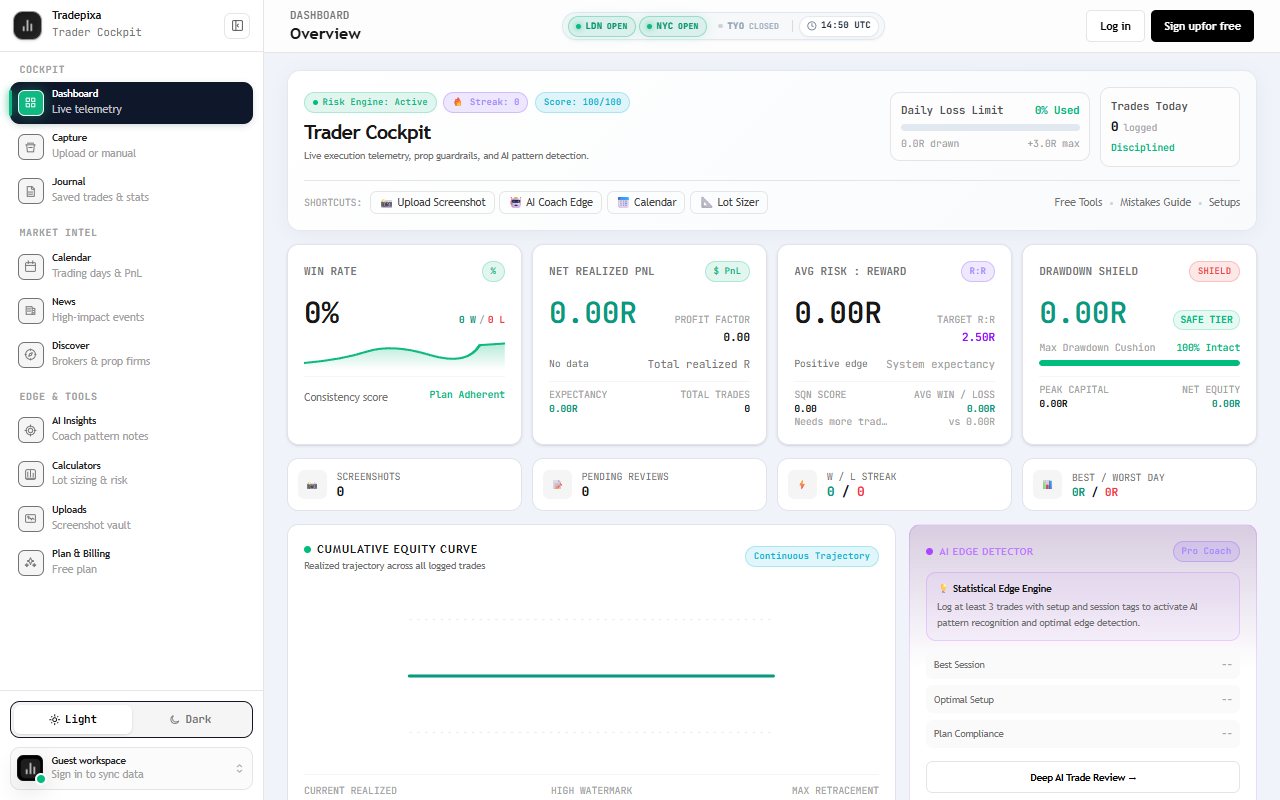Viewport: 1280px width, 800px height.
Task: Open the Mistakes Guide link
Action: pos(1155,202)
